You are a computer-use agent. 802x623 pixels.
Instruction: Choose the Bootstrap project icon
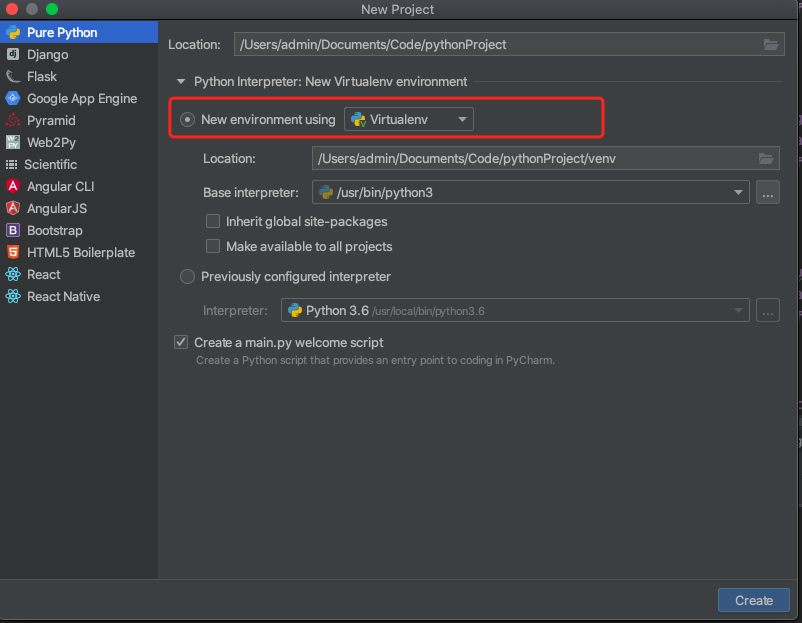(x=13, y=231)
